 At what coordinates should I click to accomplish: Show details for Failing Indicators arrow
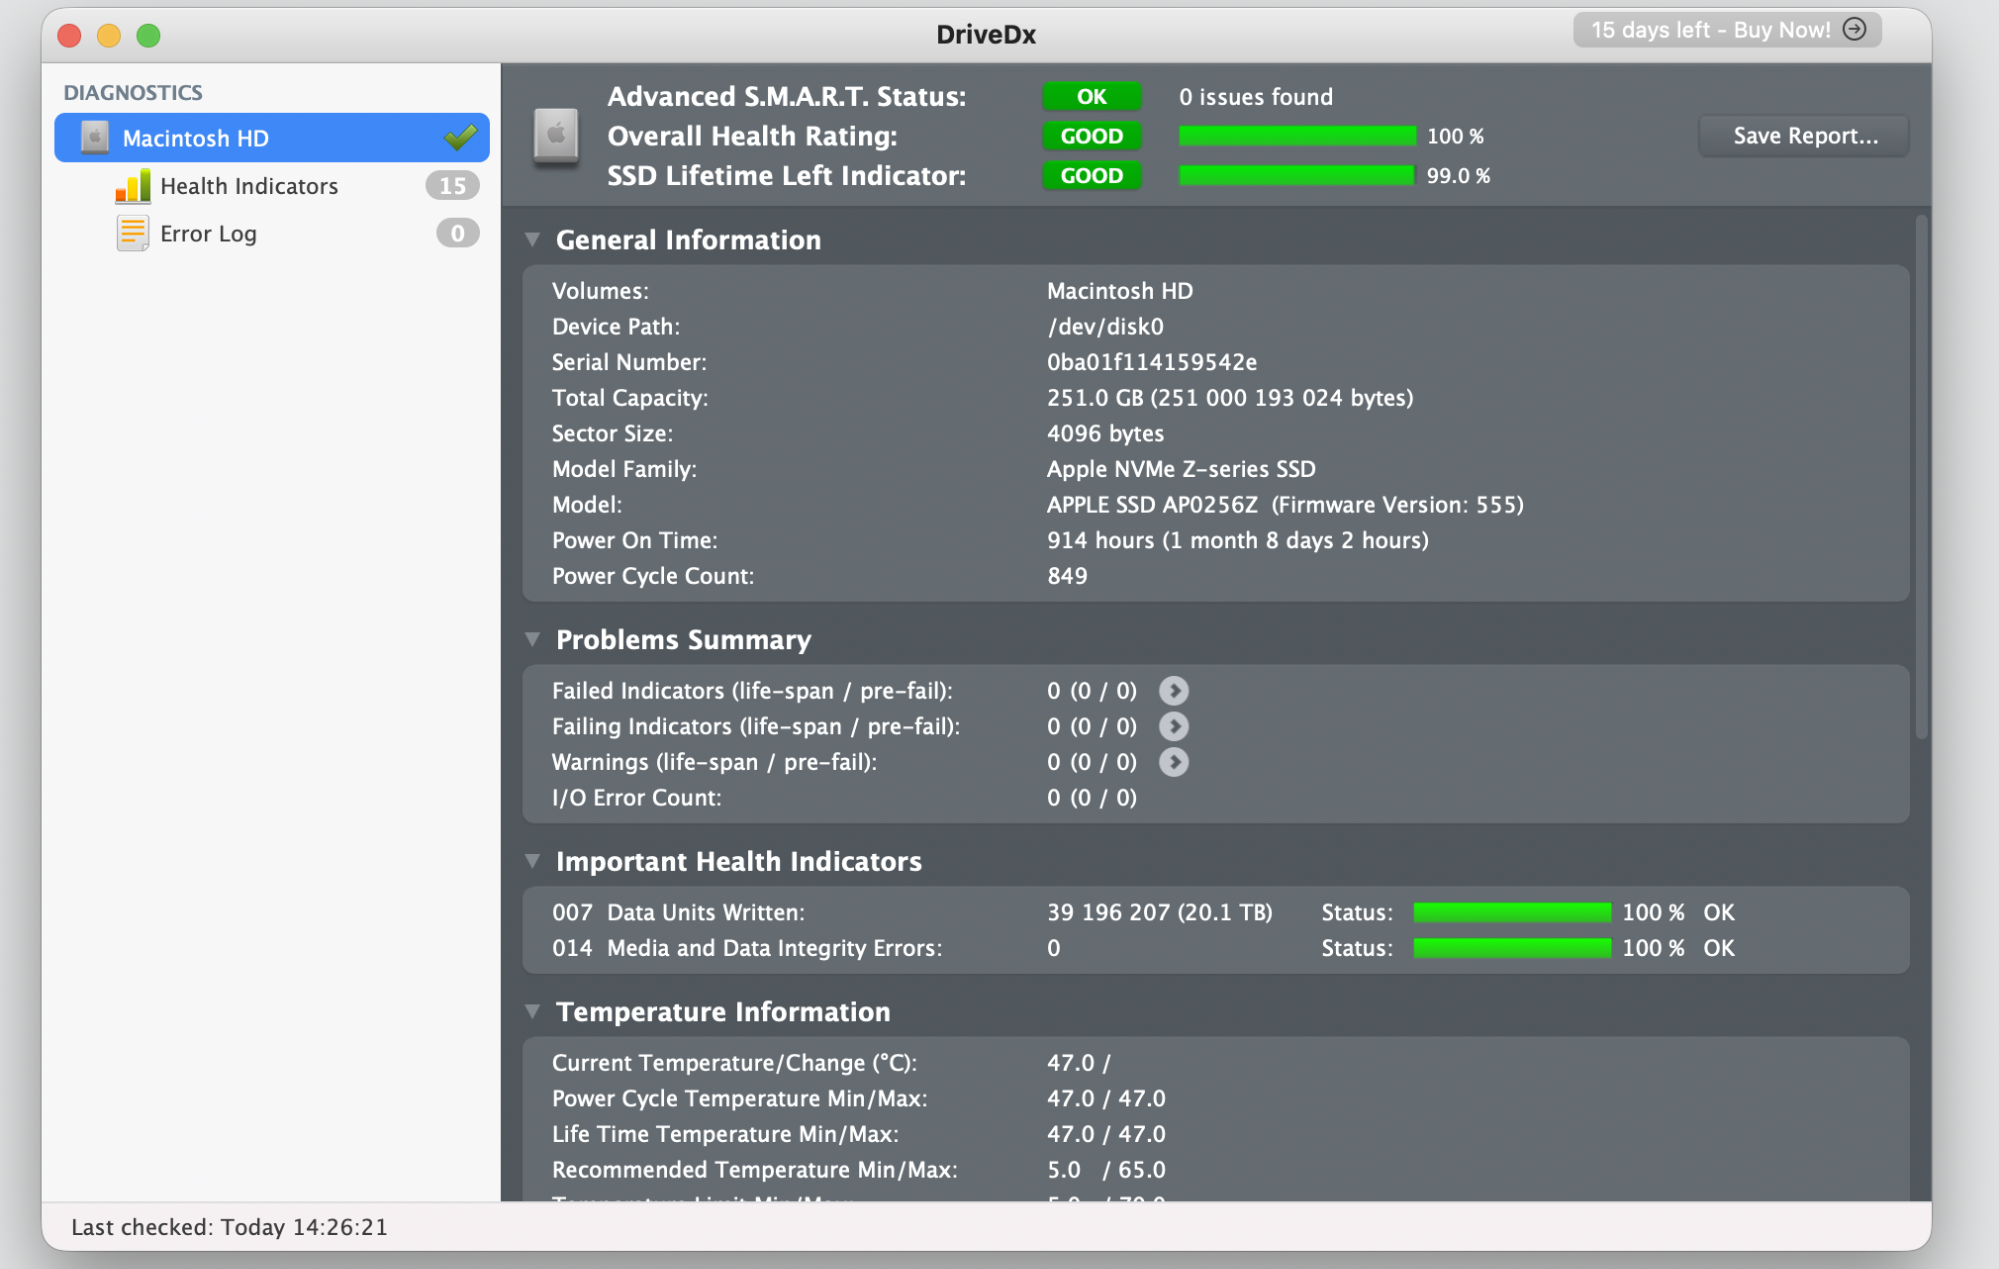[x=1173, y=727]
